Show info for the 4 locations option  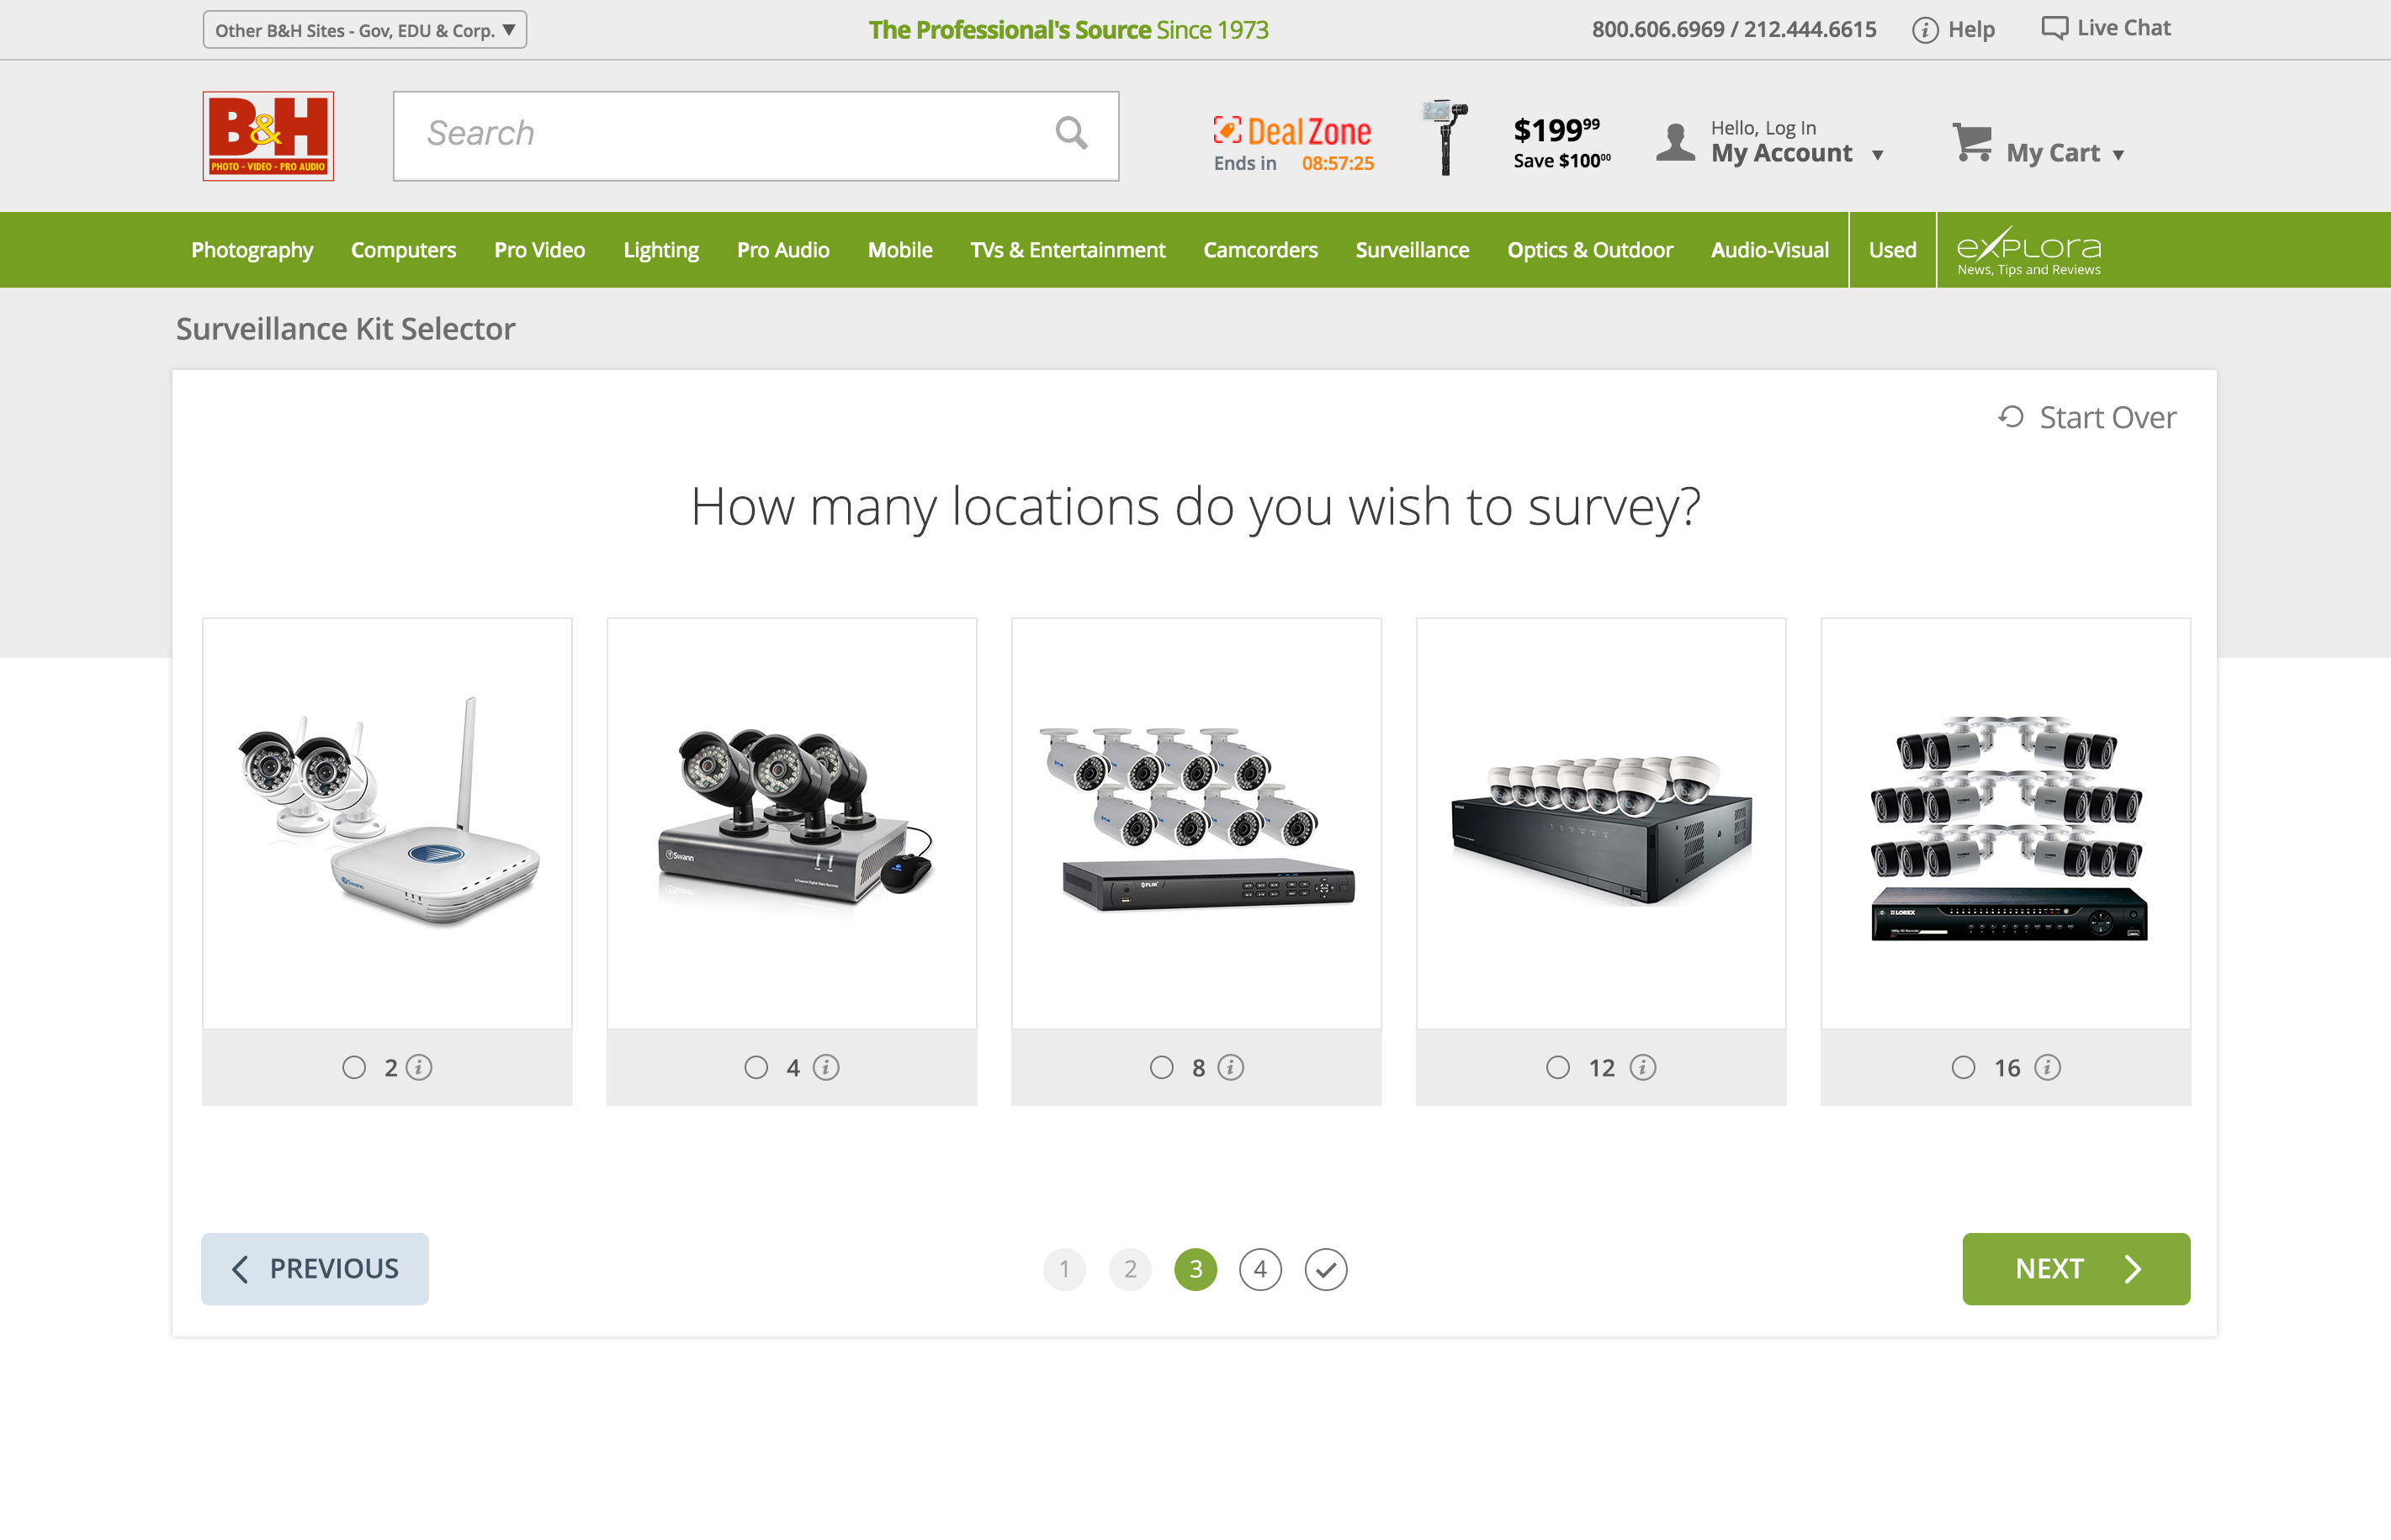pyautogui.click(x=826, y=1068)
